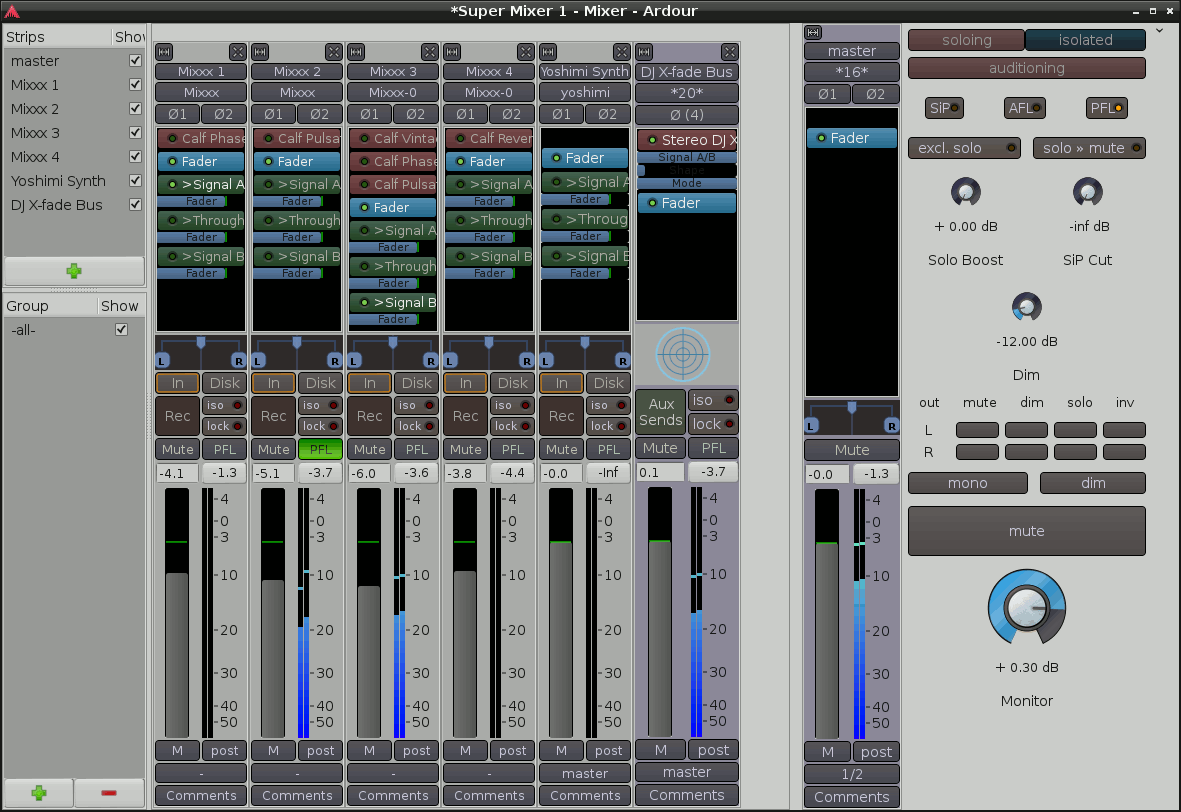The image size is (1181, 812).
Task: Click the Dim level knob
Action: [1026, 307]
